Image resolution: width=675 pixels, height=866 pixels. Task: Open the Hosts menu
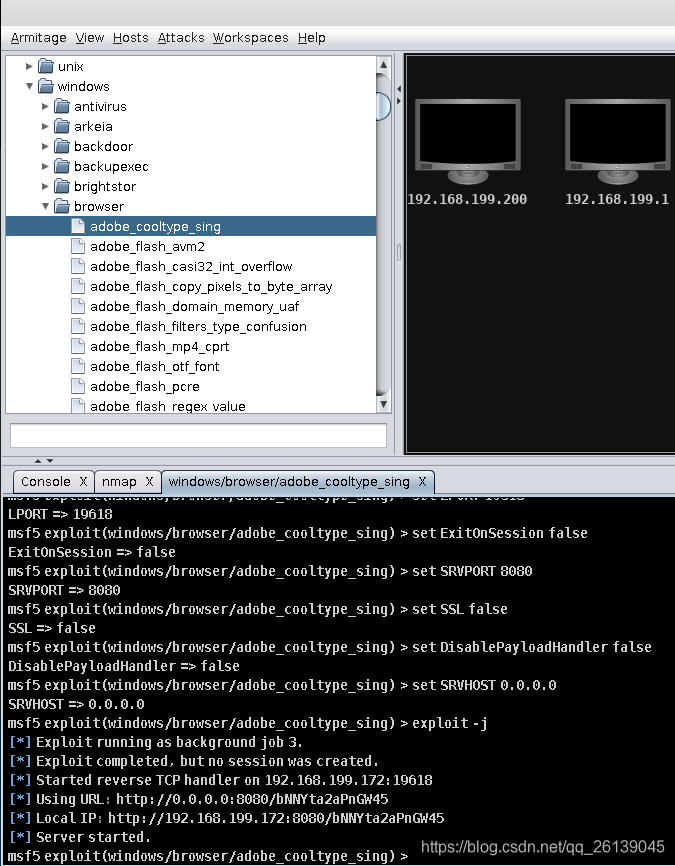pos(130,38)
